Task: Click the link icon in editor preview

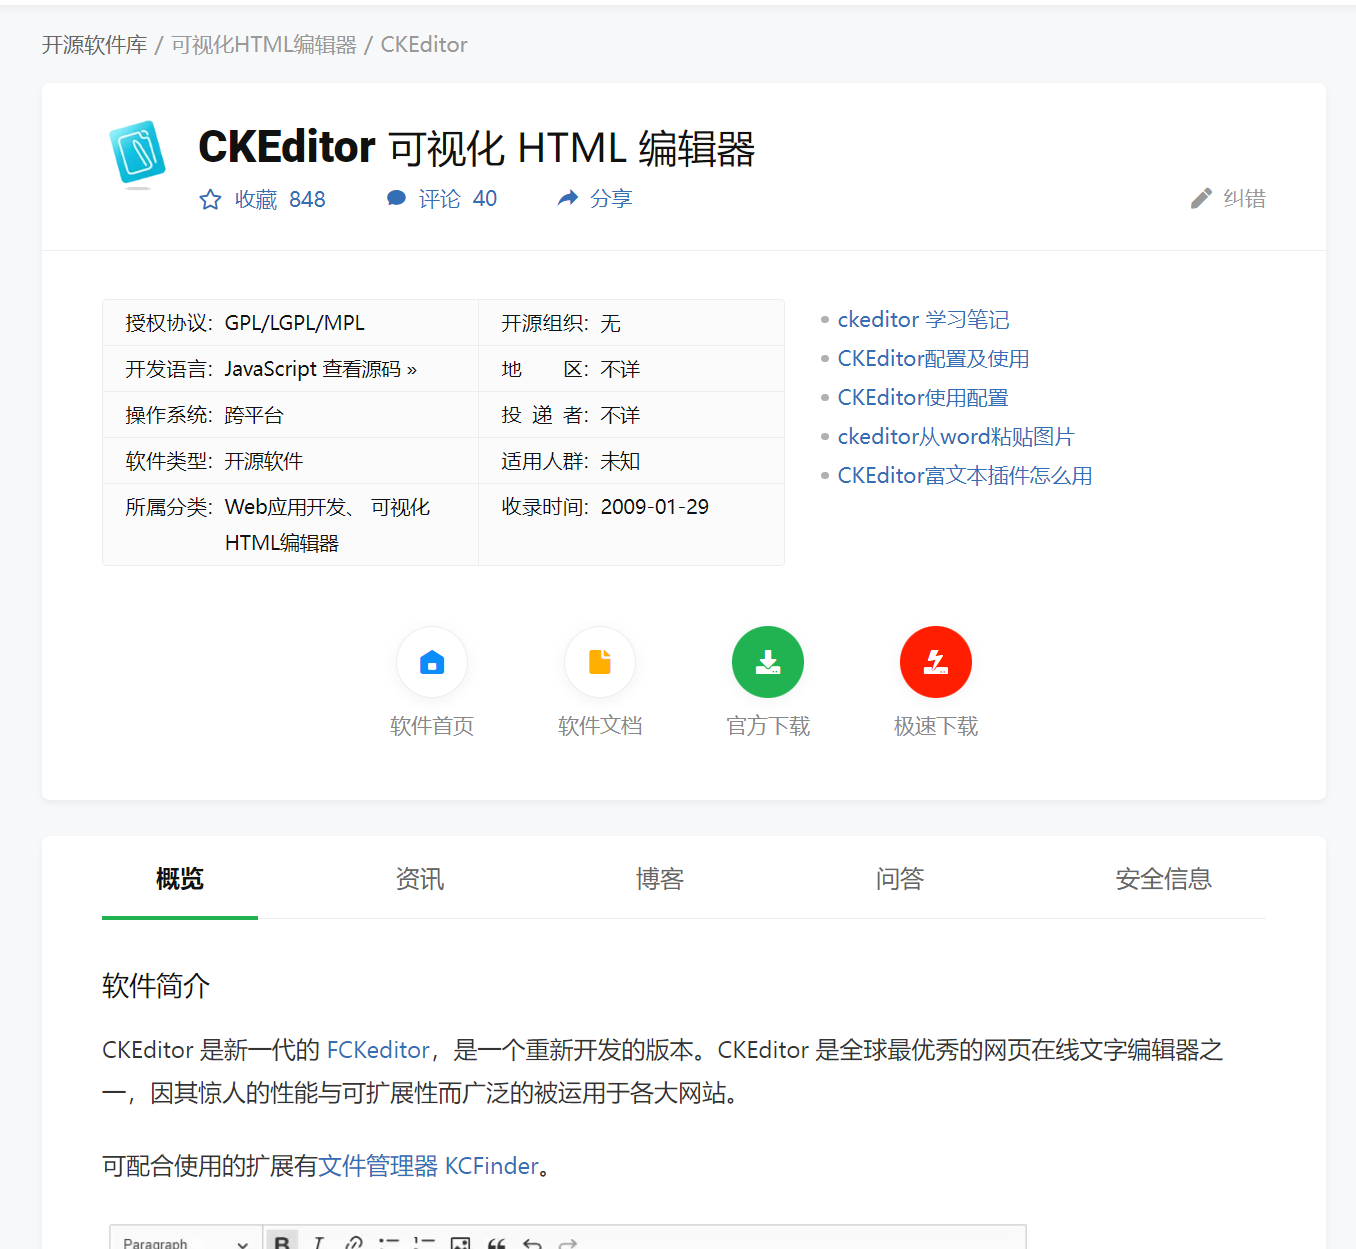Action: pos(353,1242)
